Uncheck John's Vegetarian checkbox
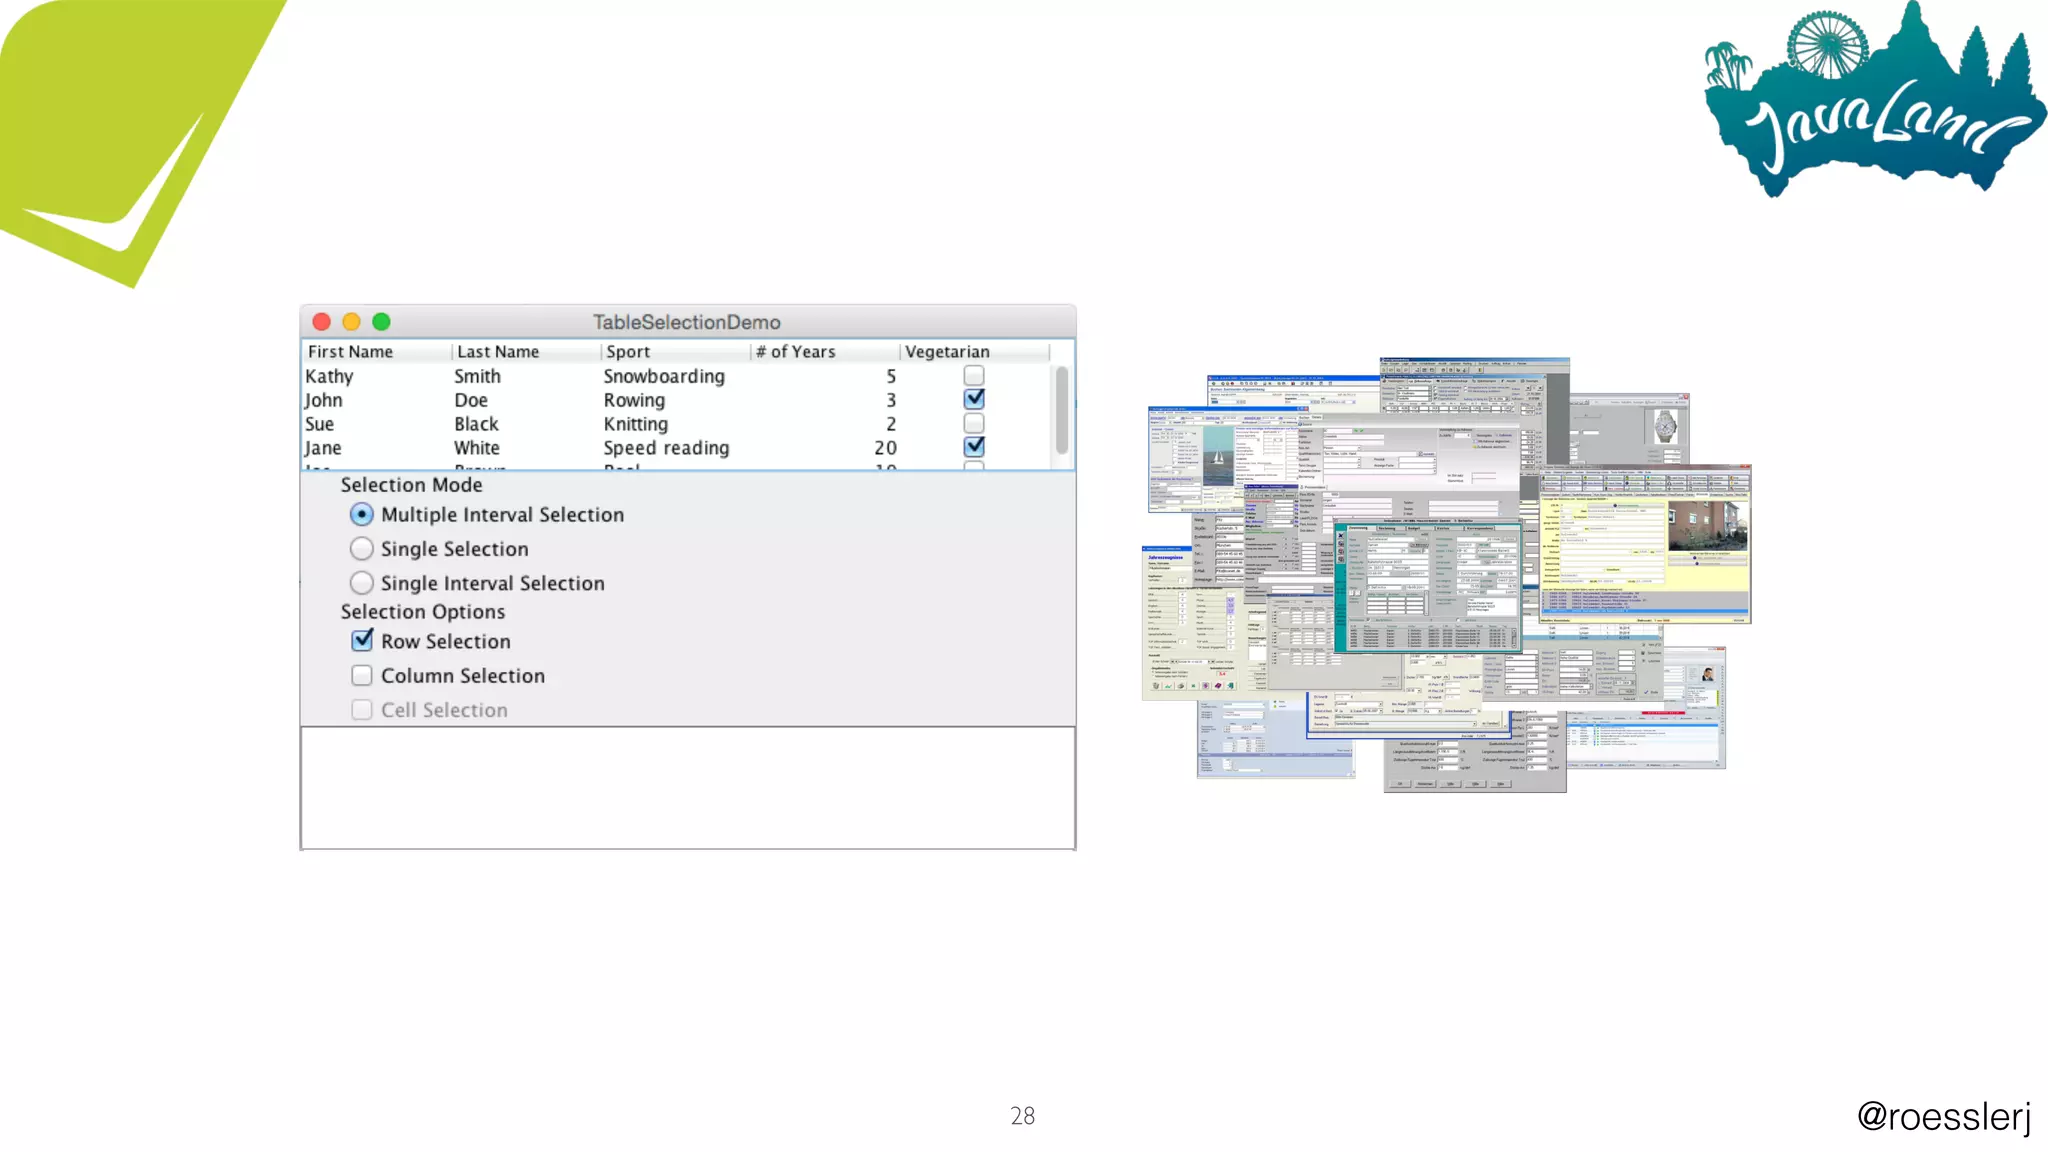This screenshot has width=2048, height=1152. (974, 399)
